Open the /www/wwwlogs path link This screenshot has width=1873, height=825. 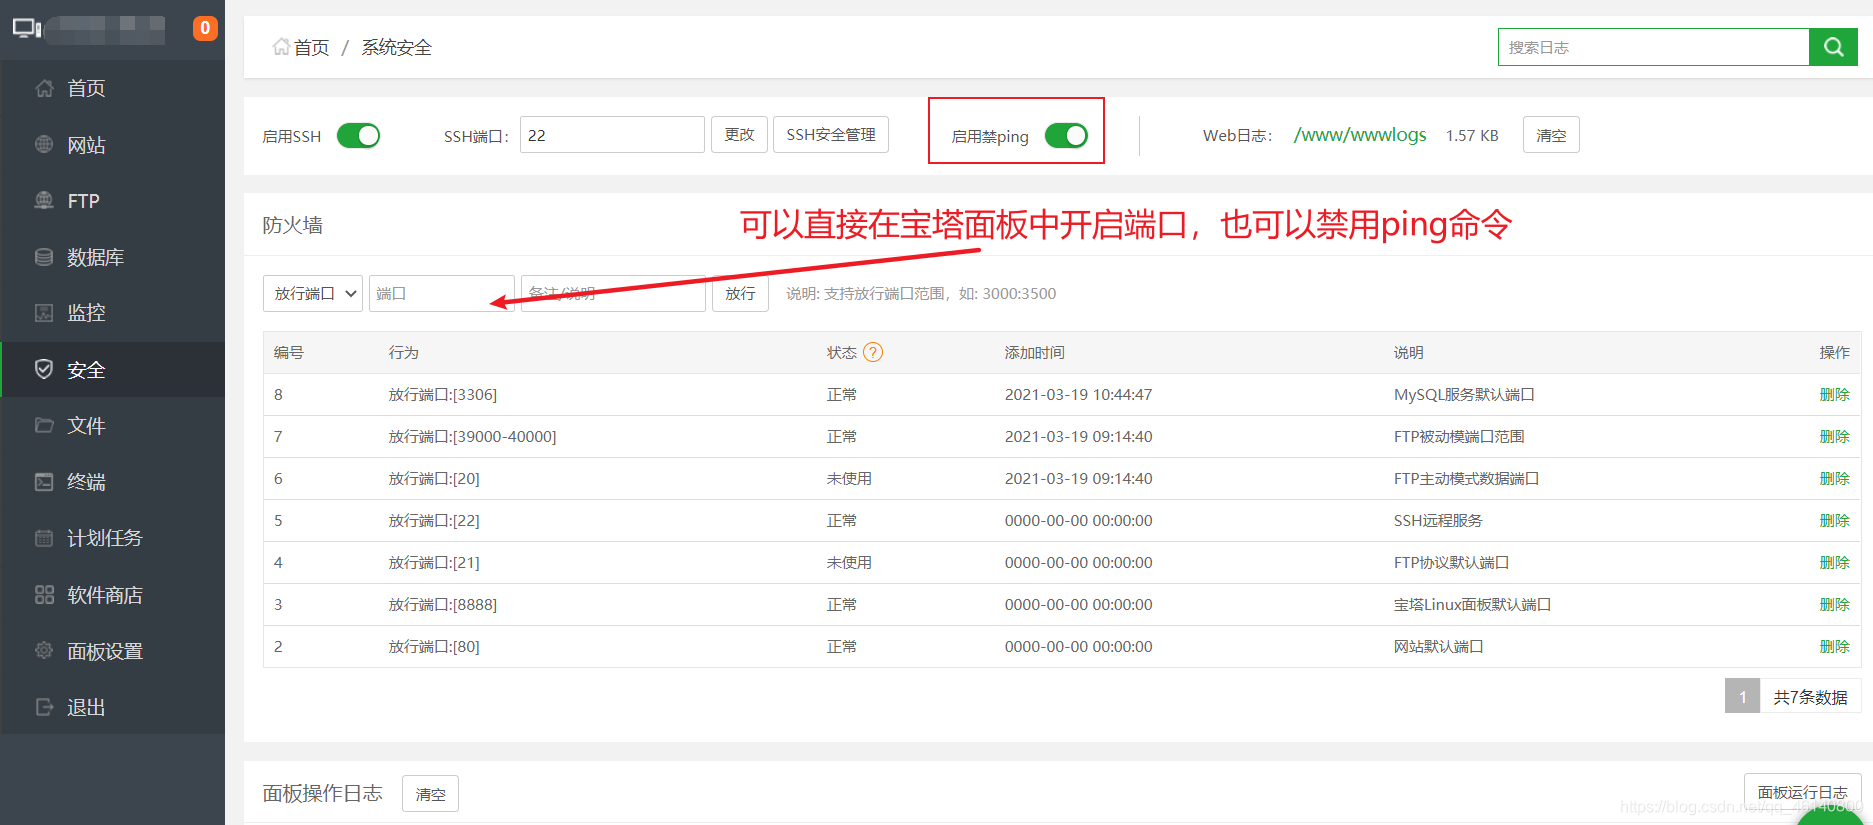(x=1360, y=134)
